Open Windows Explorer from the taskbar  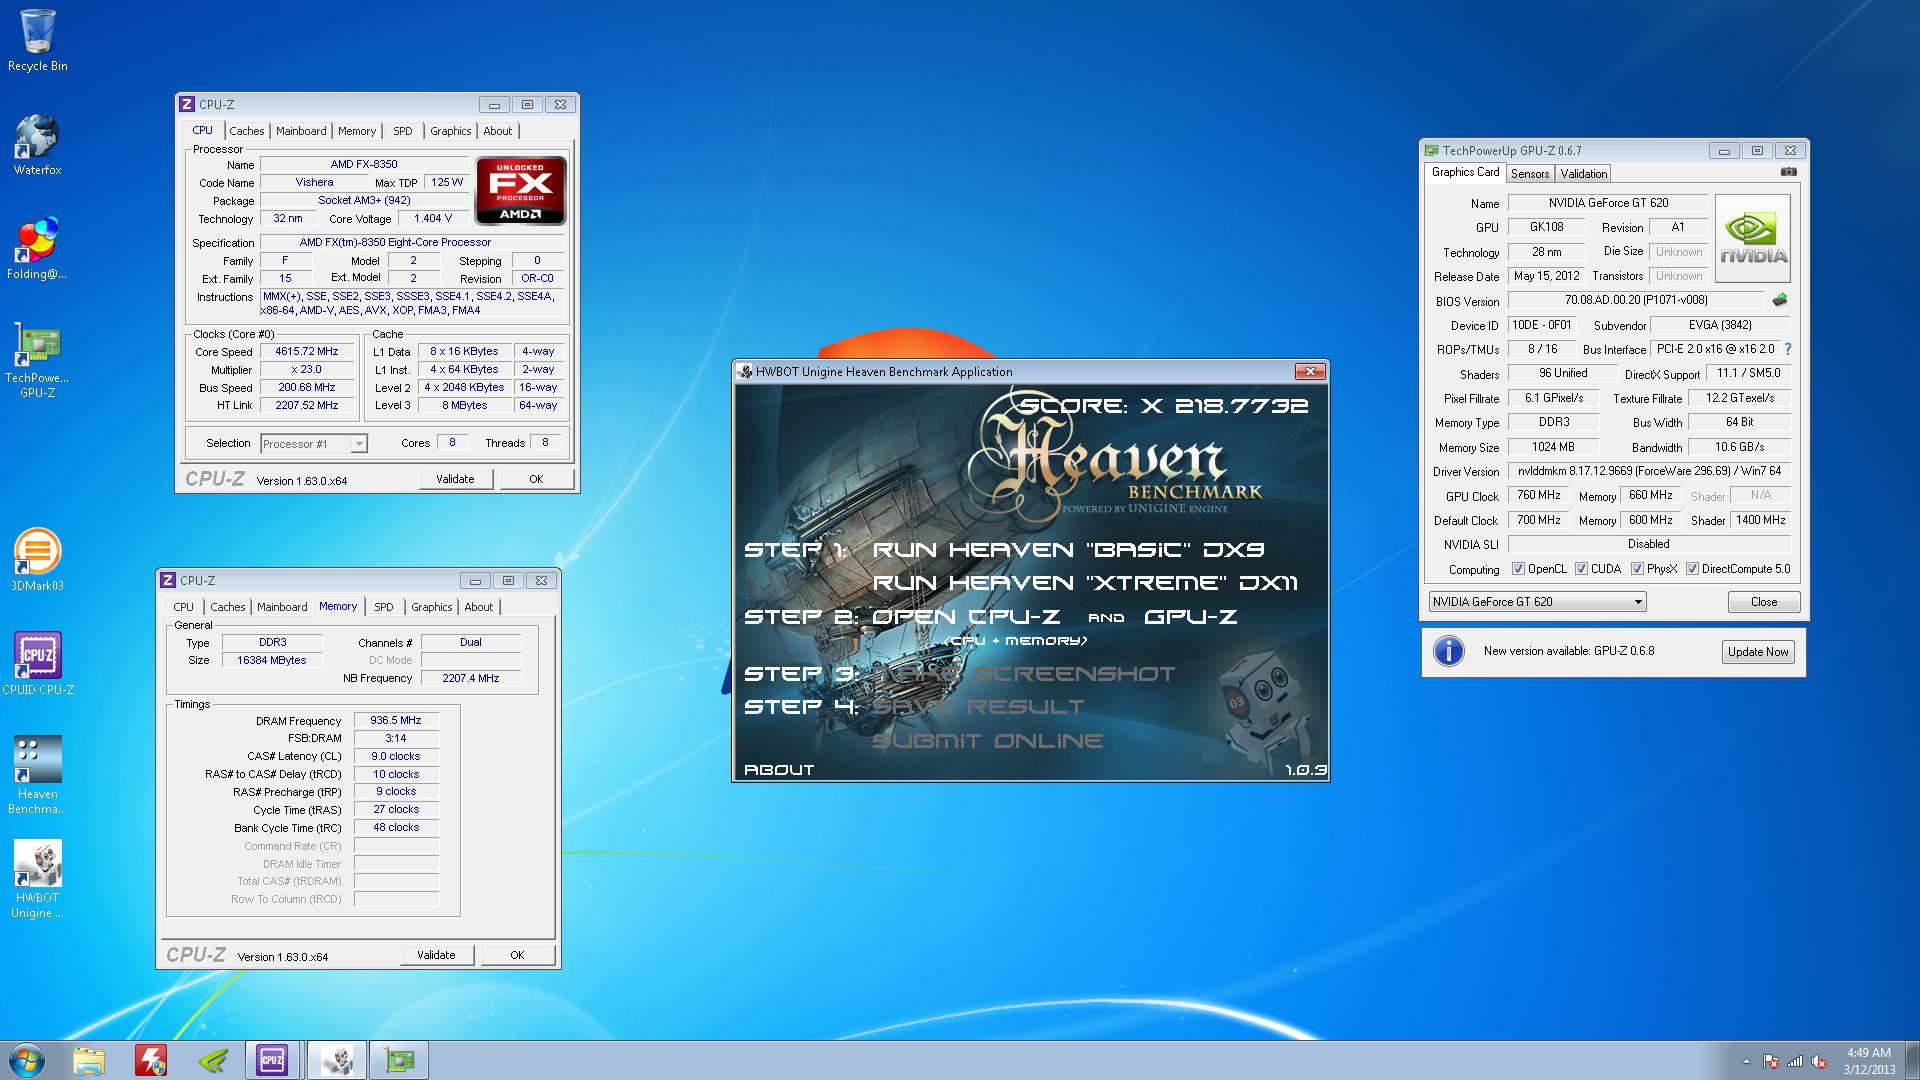tap(89, 1060)
